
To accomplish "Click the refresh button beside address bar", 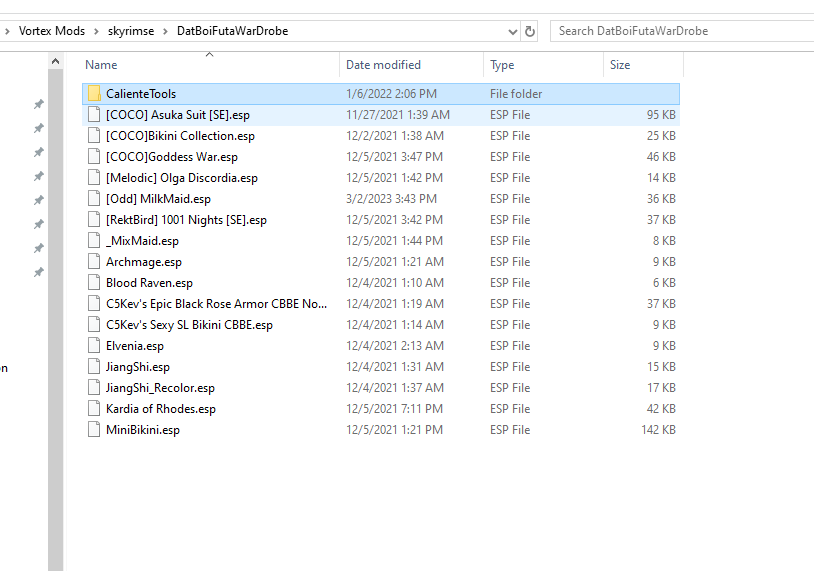I will [x=530, y=31].
